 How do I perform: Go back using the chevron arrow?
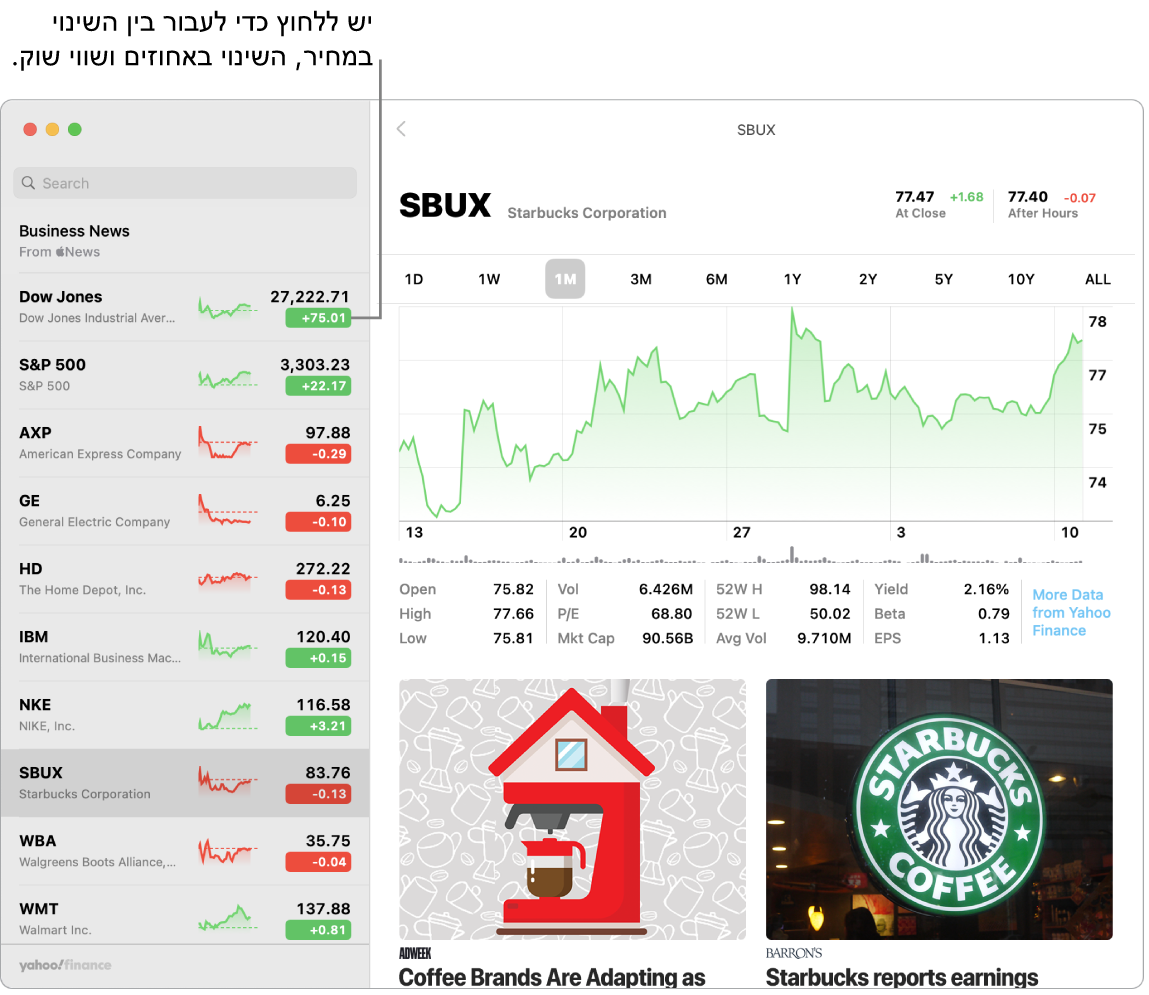402,130
